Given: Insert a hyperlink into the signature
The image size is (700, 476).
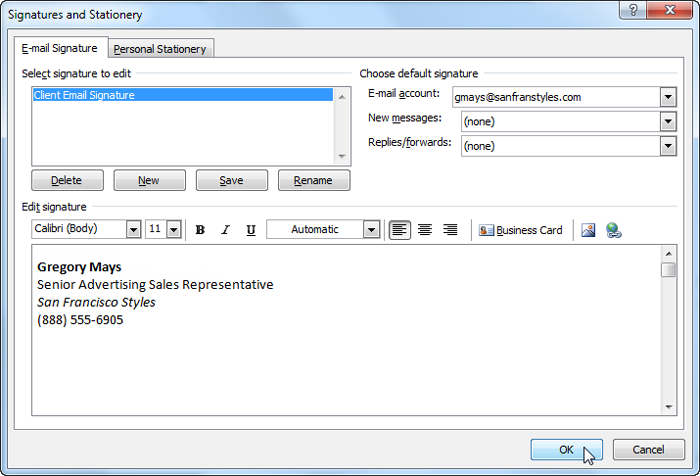Looking at the screenshot, I should (x=613, y=230).
